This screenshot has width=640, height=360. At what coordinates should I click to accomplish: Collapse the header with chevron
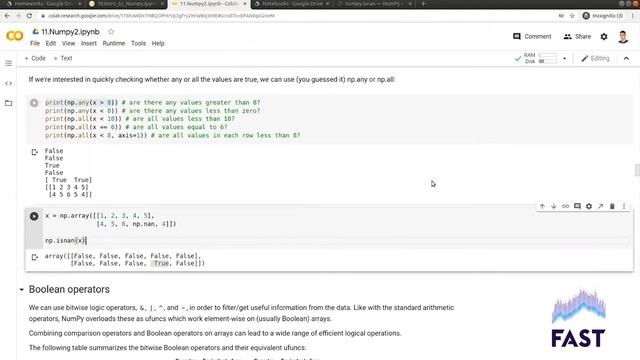pos(626,58)
